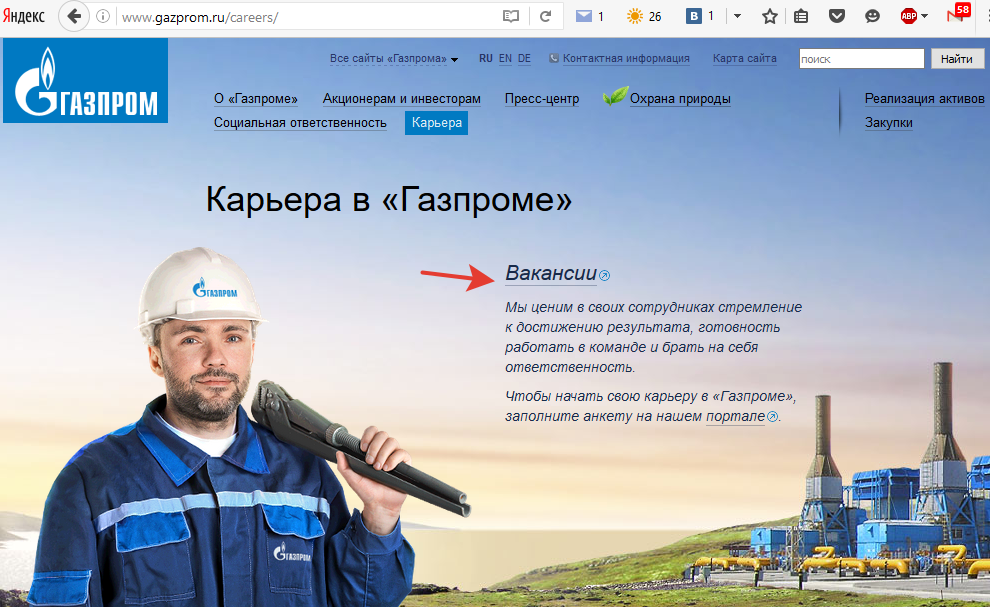Open the chat smiley icon in toolbar

pyautogui.click(x=873, y=16)
